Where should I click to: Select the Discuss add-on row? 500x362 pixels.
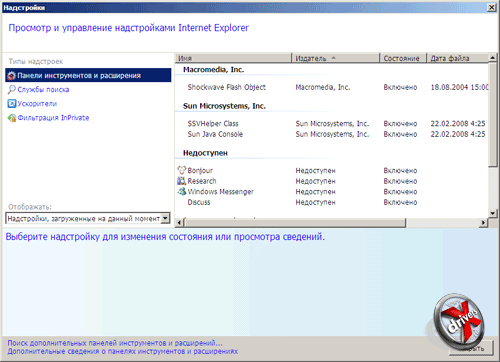pyautogui.click(x=332, y=202)
